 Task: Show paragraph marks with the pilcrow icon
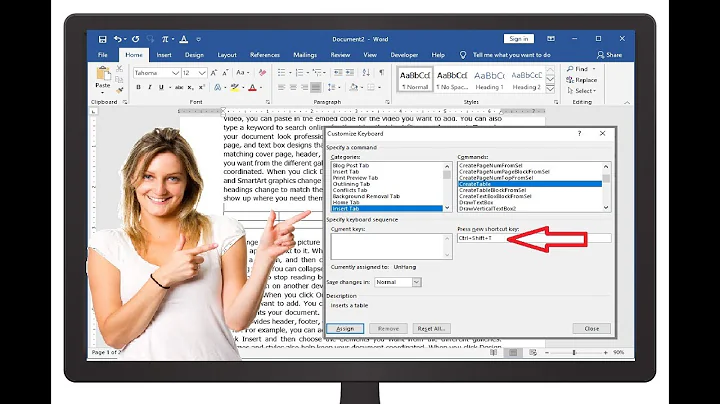pyautogui.click(x=382, y=73)
